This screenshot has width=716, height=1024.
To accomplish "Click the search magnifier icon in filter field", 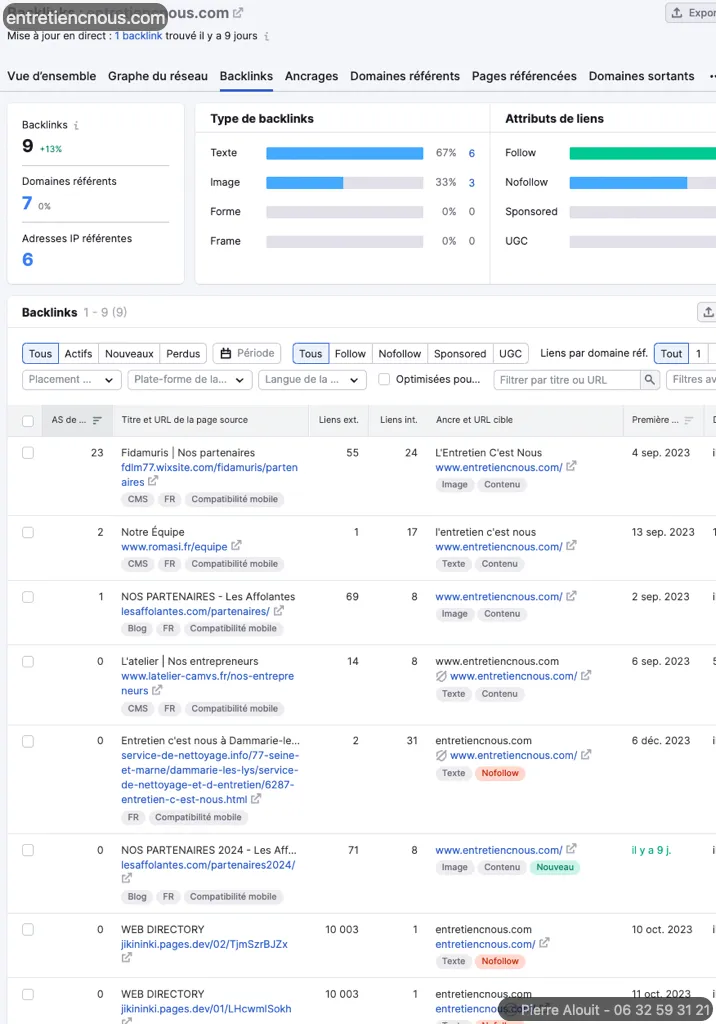I will 650,380.
